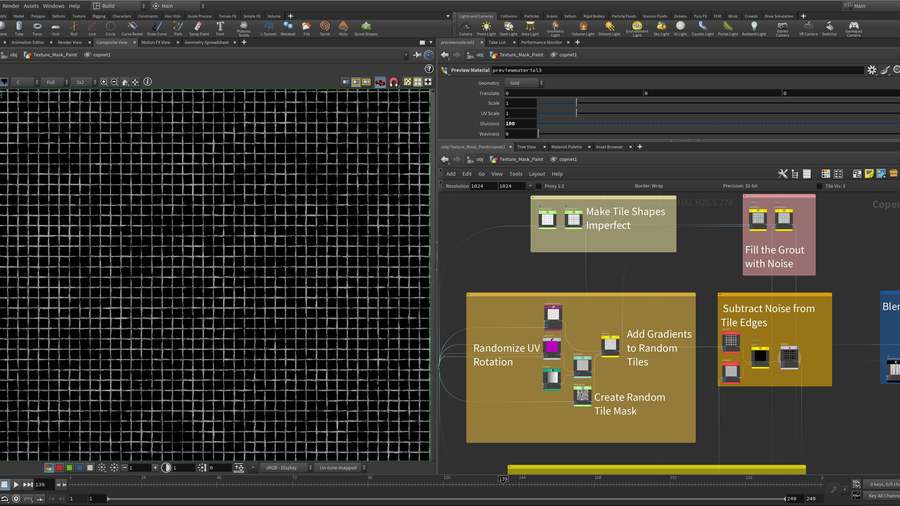Select the Null shelf tool

coord(73,28)
